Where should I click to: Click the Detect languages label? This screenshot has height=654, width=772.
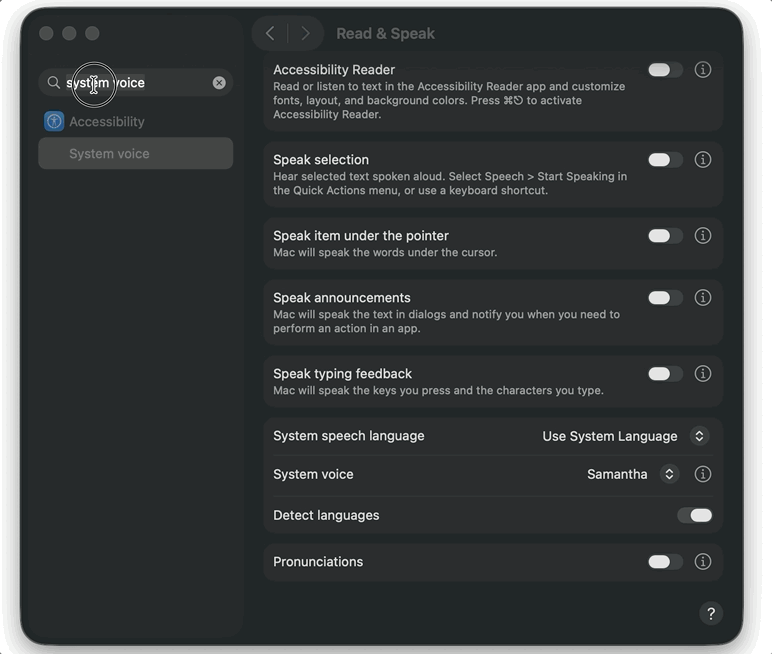326,515
